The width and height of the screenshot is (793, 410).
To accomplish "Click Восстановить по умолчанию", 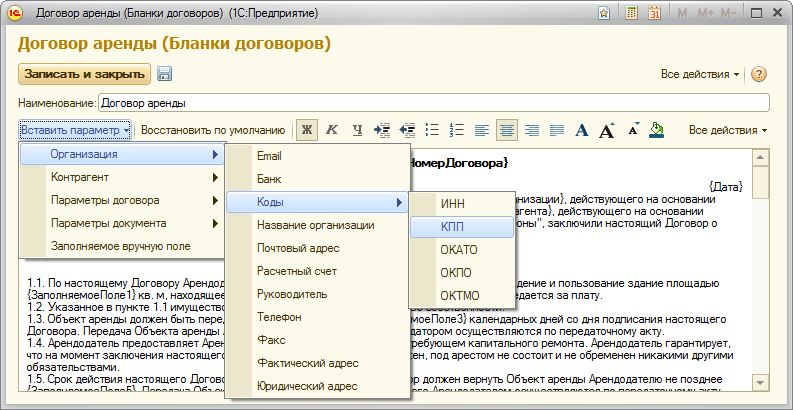I will coord(213,130).
